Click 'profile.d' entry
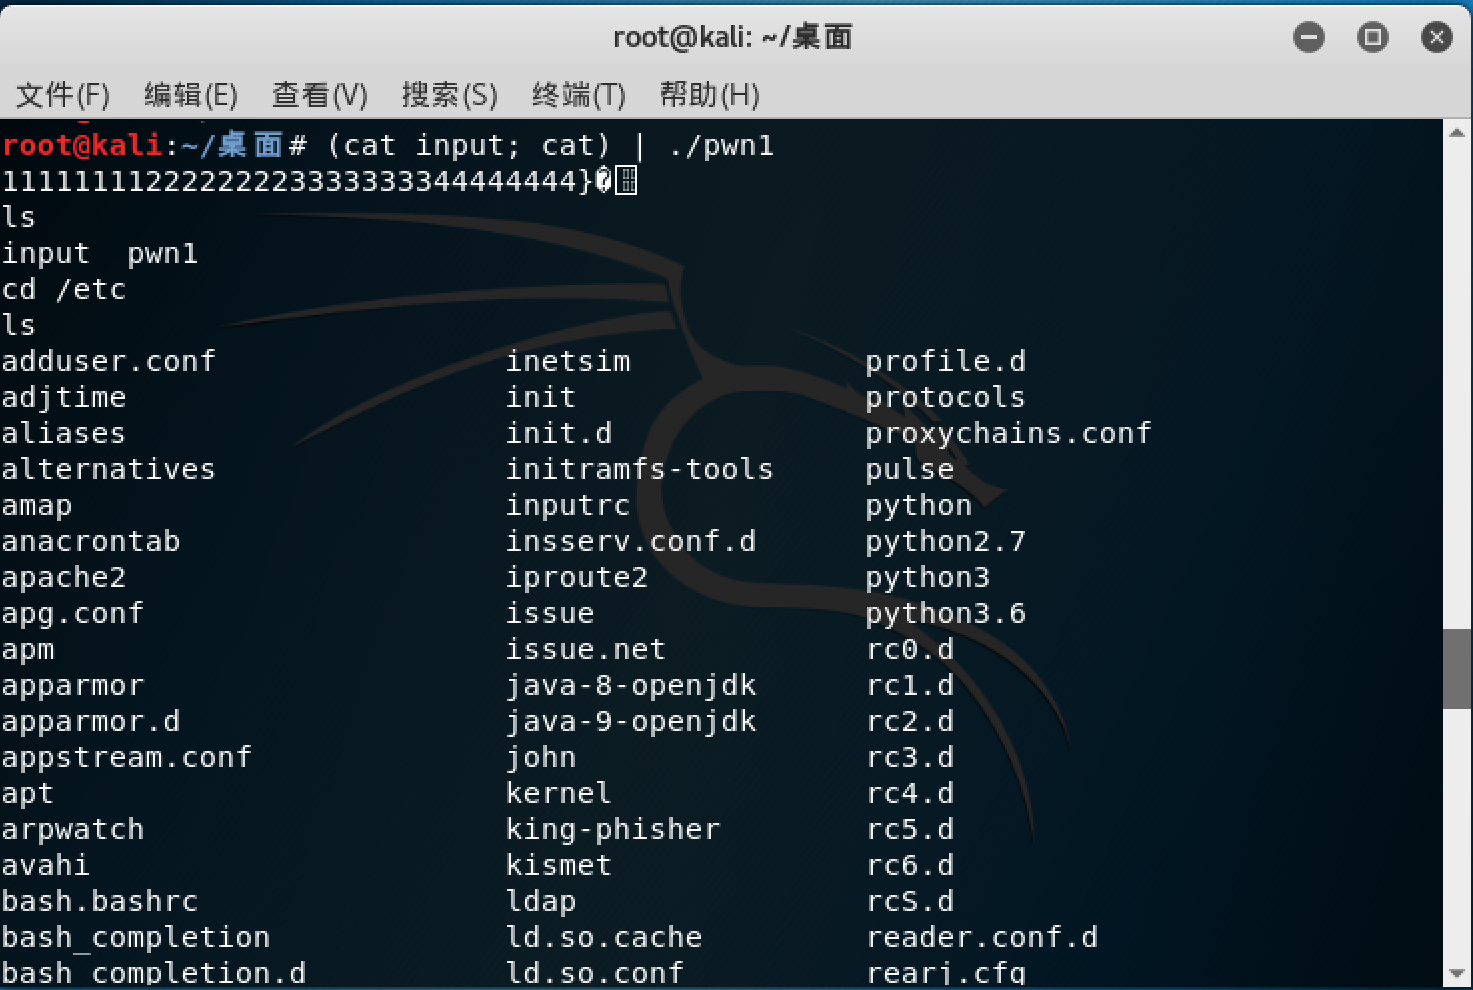 coord(946,361)
